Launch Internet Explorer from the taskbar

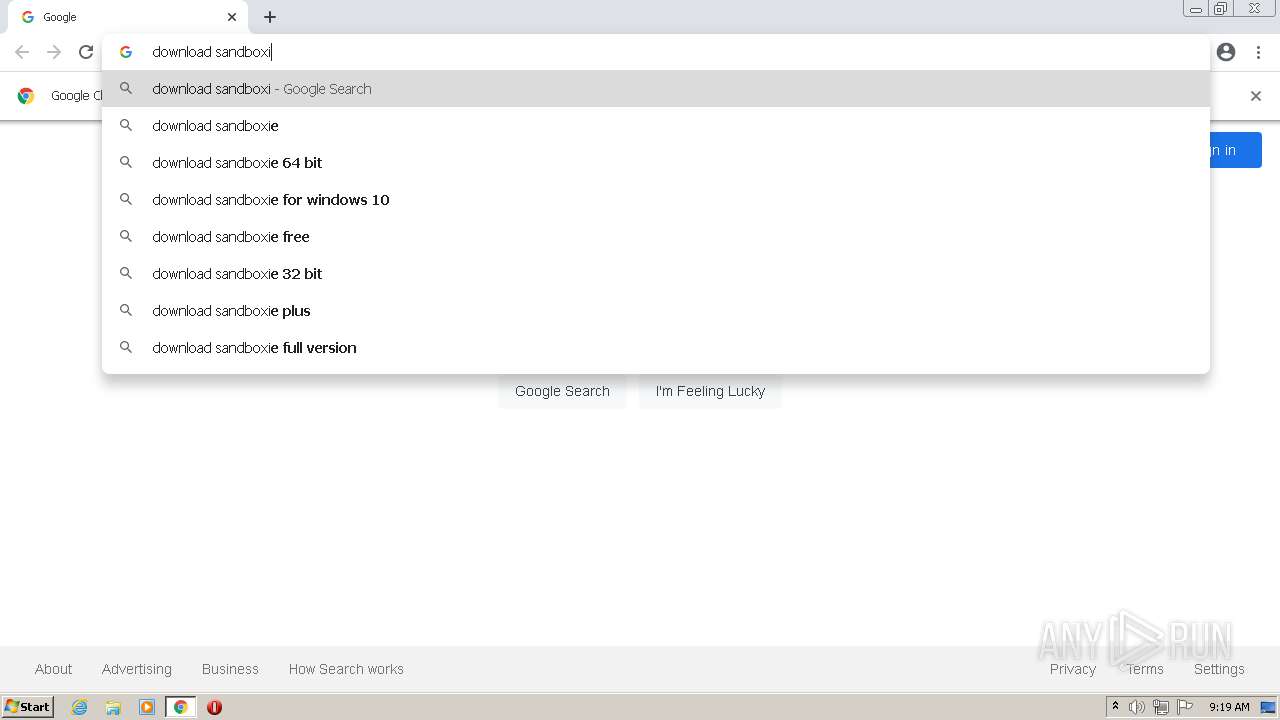point(80,707)
